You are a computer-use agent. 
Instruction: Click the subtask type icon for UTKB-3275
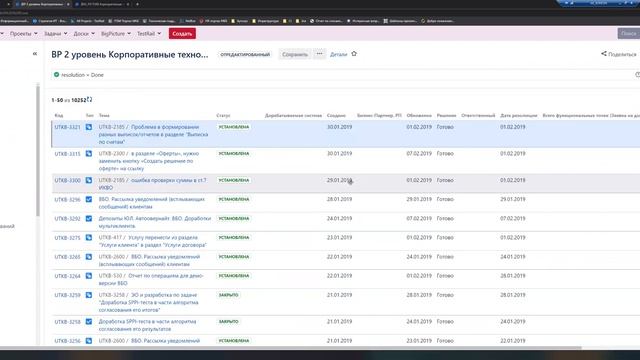point(89,238)
